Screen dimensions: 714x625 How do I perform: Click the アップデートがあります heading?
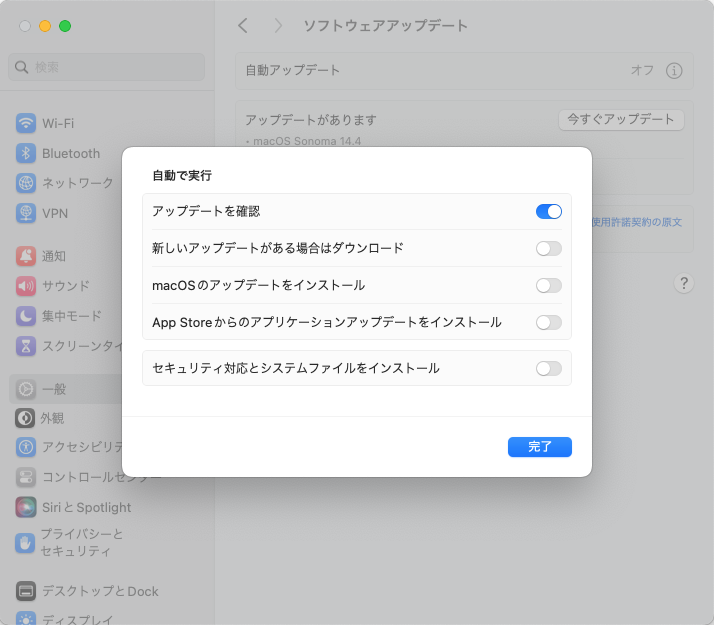click(x=311, y=120)
